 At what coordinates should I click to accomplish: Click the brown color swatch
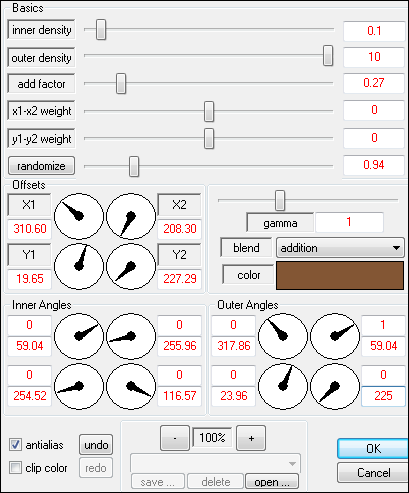[x=340, y=275]
